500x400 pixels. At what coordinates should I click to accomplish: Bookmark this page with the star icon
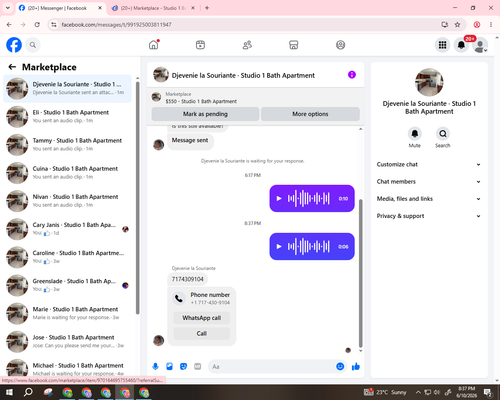tap(457, 24)
